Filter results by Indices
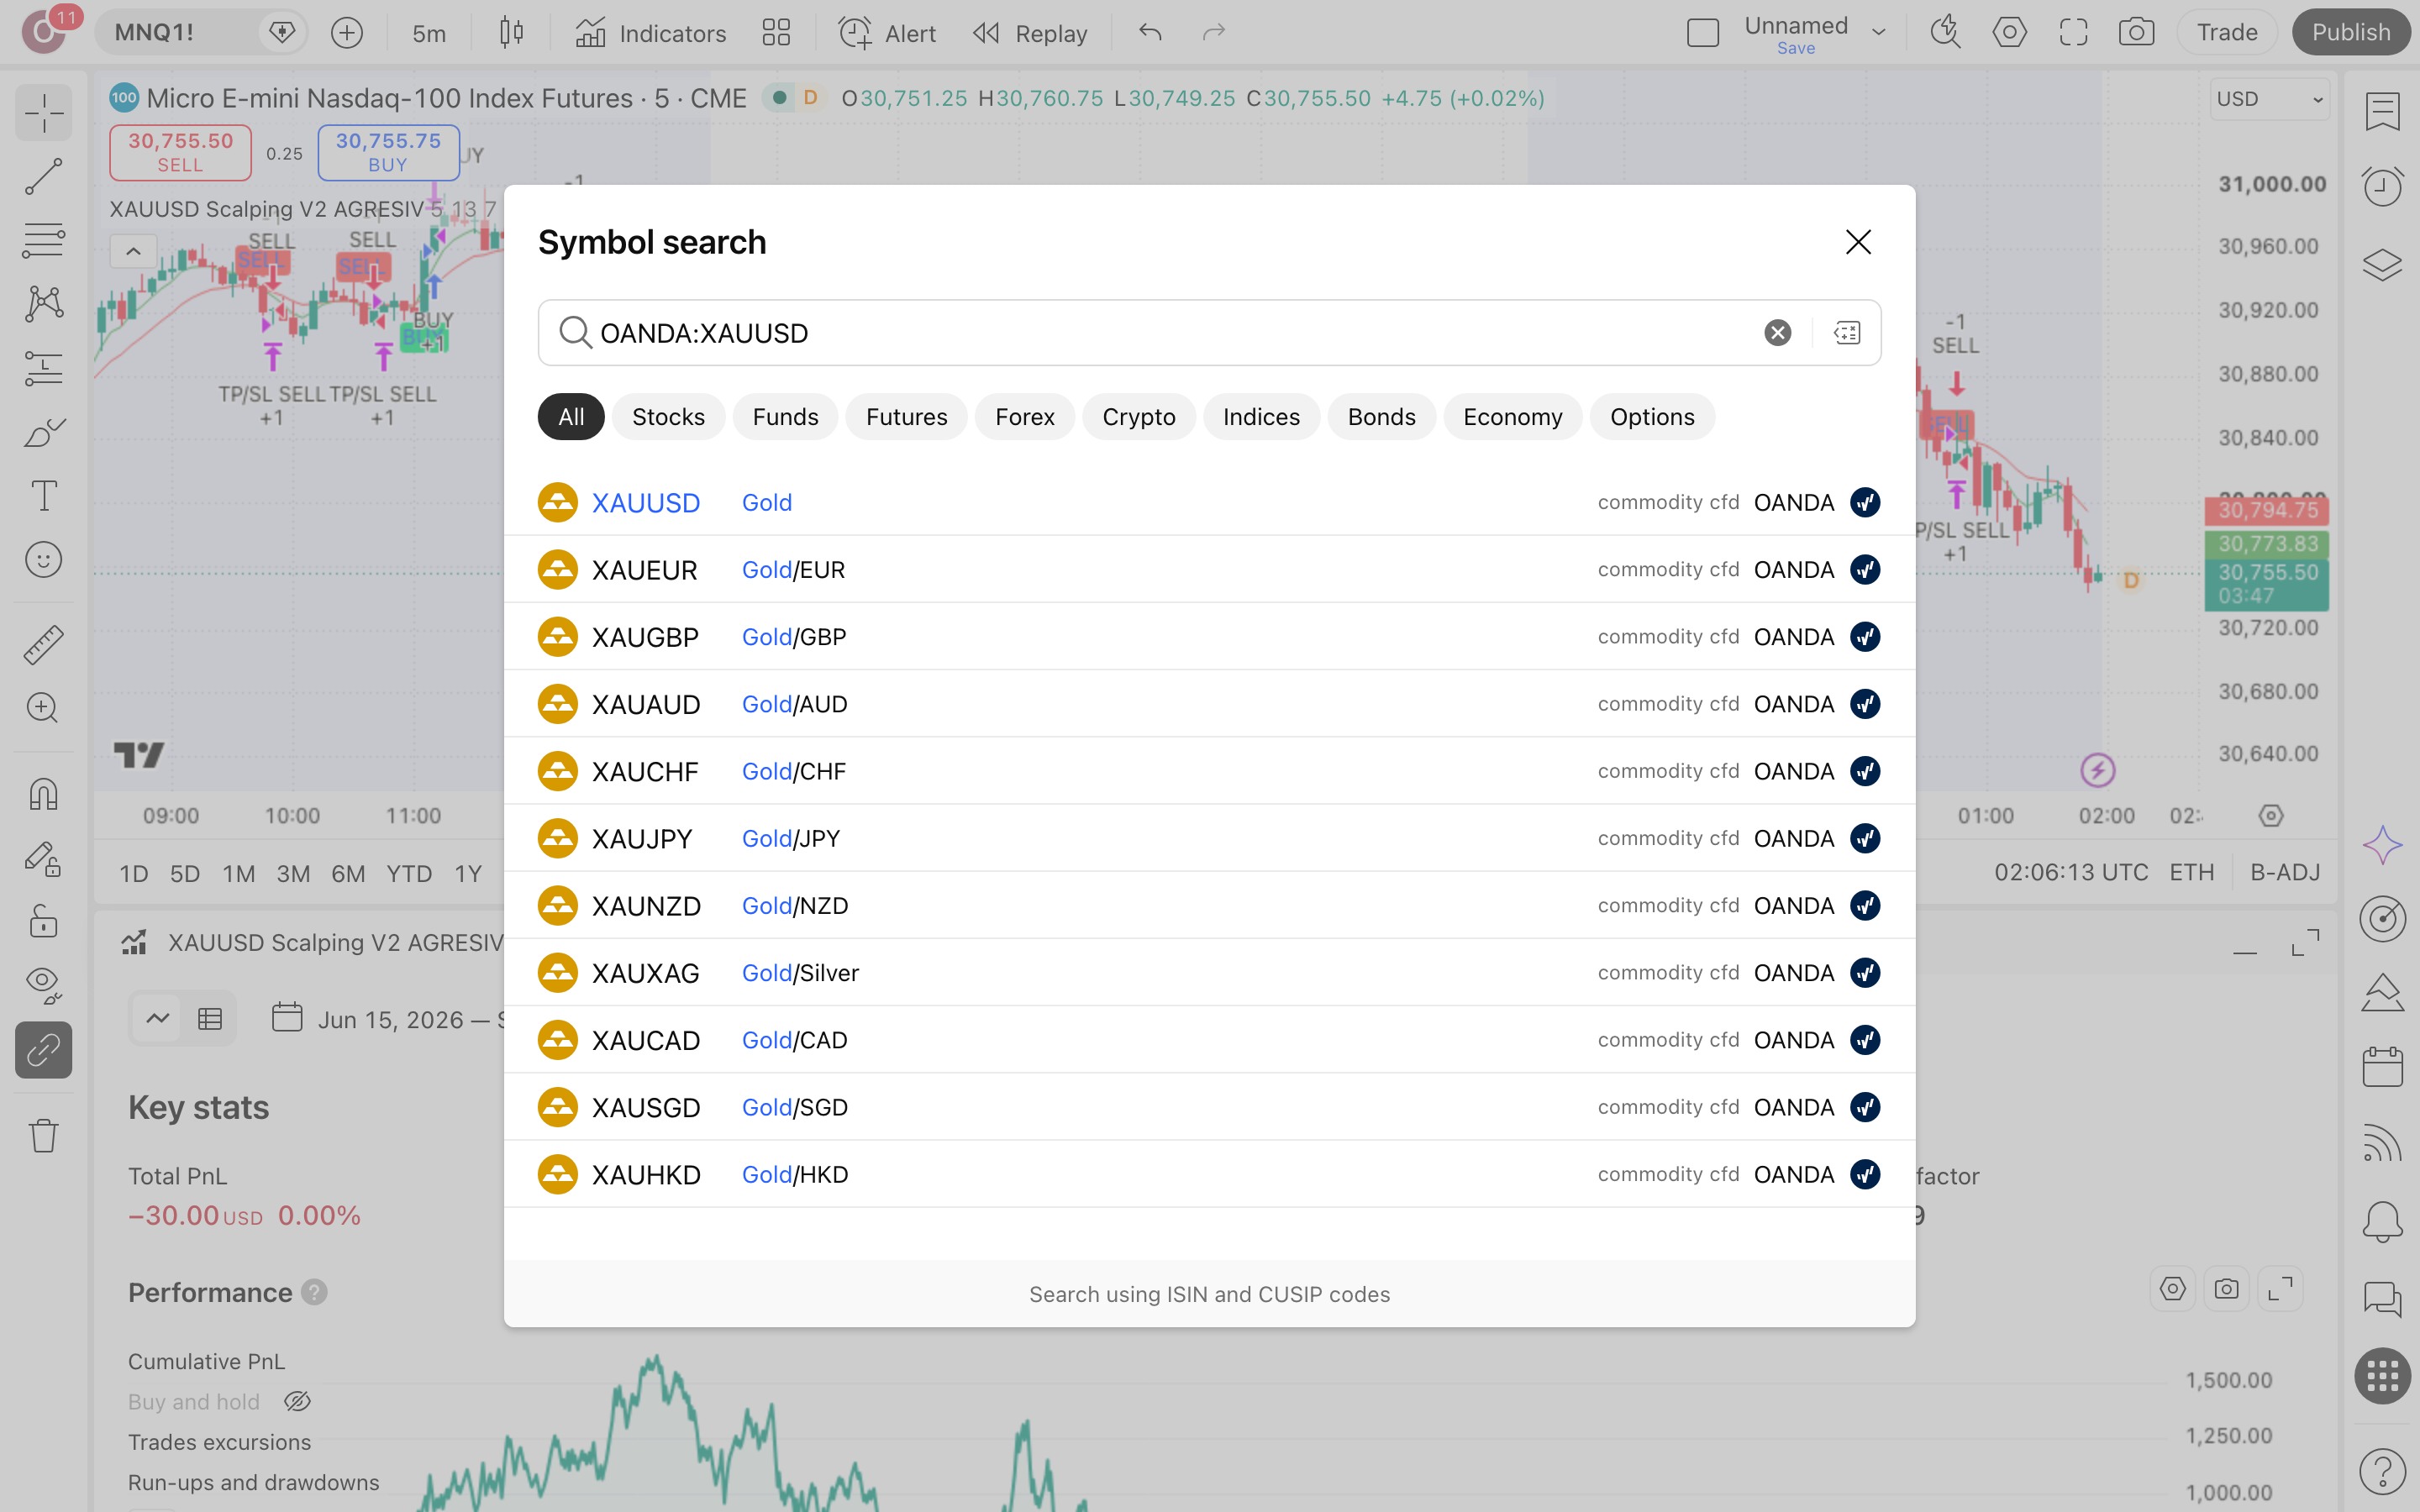2420x1512 pixels. click(1261, 417)
